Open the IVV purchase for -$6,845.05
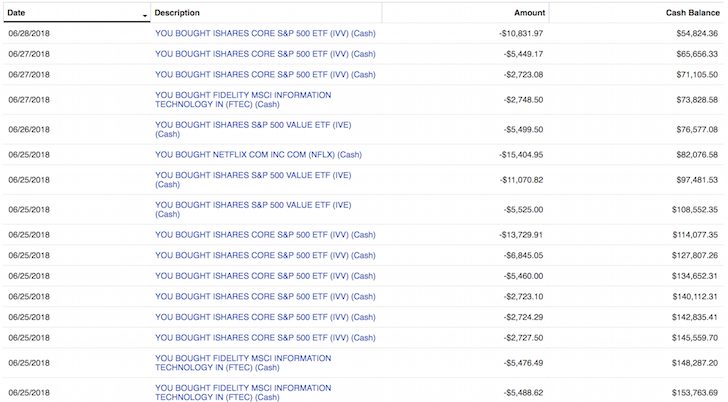This screenshot has width=728, height=402. point(265,255)
